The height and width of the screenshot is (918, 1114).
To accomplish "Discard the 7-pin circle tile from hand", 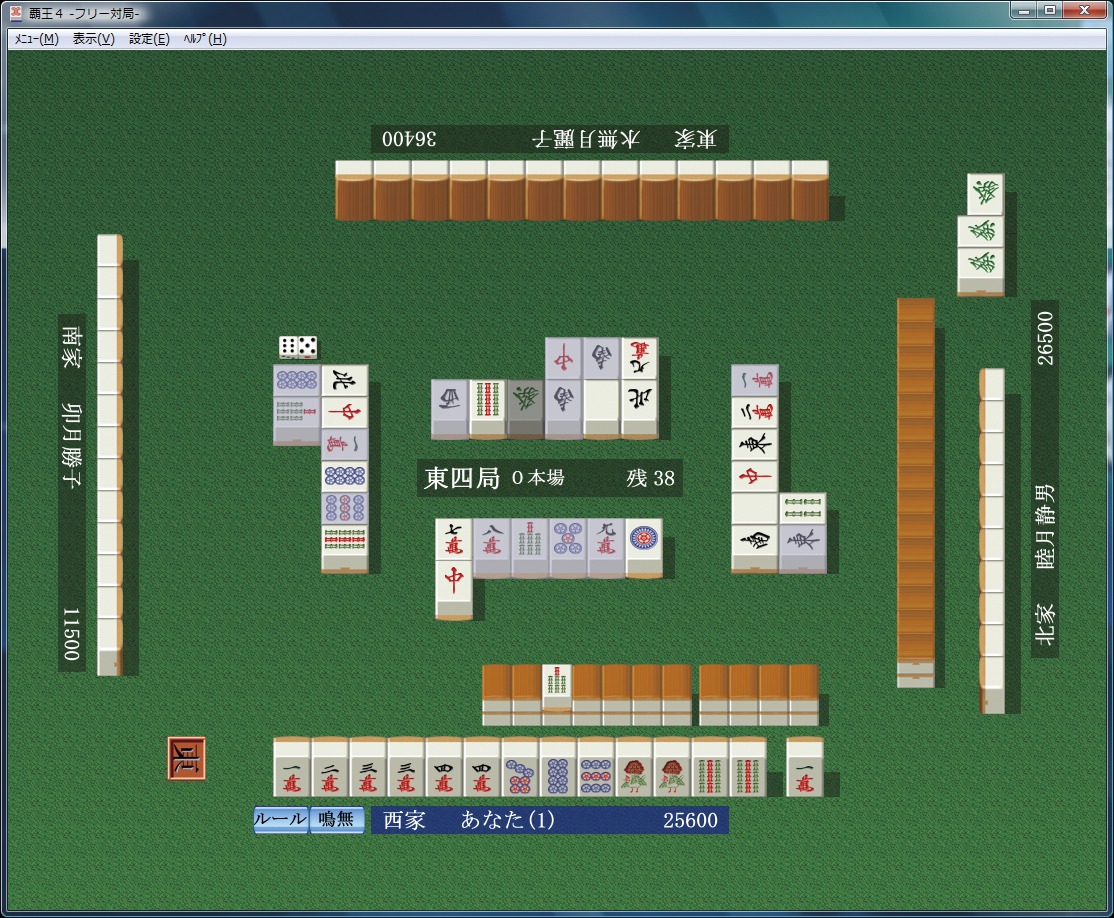I will (520, 769).
